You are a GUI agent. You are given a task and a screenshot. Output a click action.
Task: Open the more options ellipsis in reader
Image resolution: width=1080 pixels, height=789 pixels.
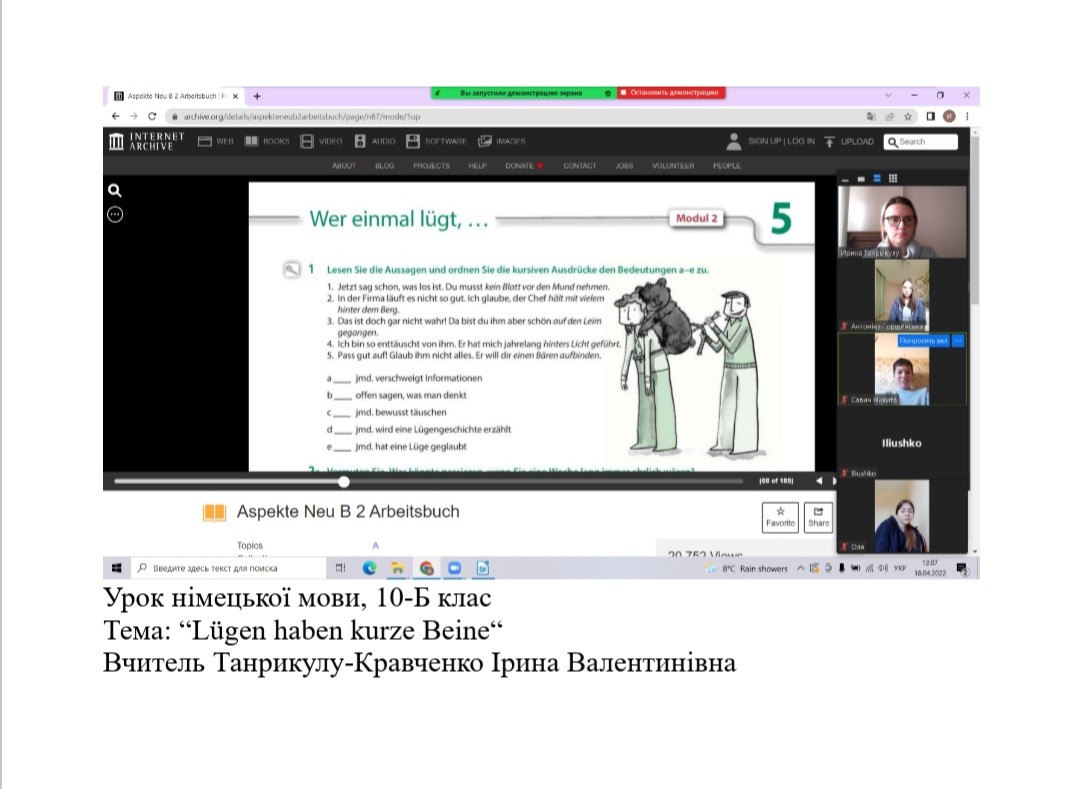coord(115,214)
